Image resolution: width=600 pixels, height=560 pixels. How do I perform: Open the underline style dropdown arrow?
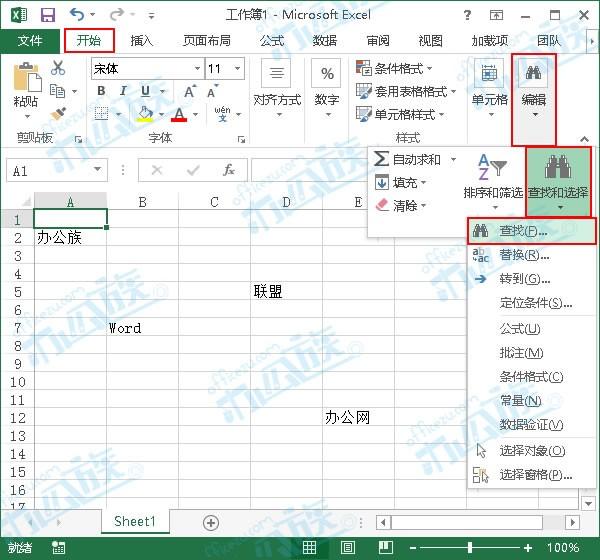click(x=162, y=91)
